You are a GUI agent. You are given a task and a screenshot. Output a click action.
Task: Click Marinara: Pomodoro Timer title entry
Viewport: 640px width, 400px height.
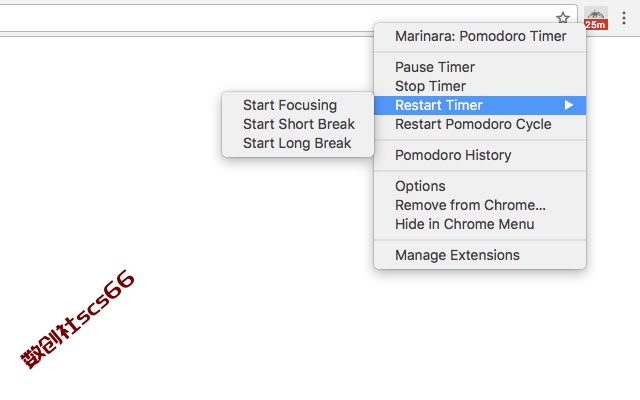(x=480, y=36)
